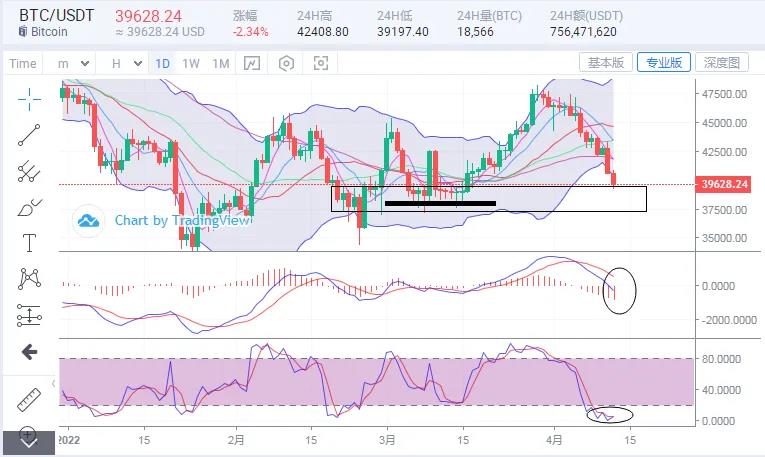Select the 1M timeframe

click(x=221, y=64)
